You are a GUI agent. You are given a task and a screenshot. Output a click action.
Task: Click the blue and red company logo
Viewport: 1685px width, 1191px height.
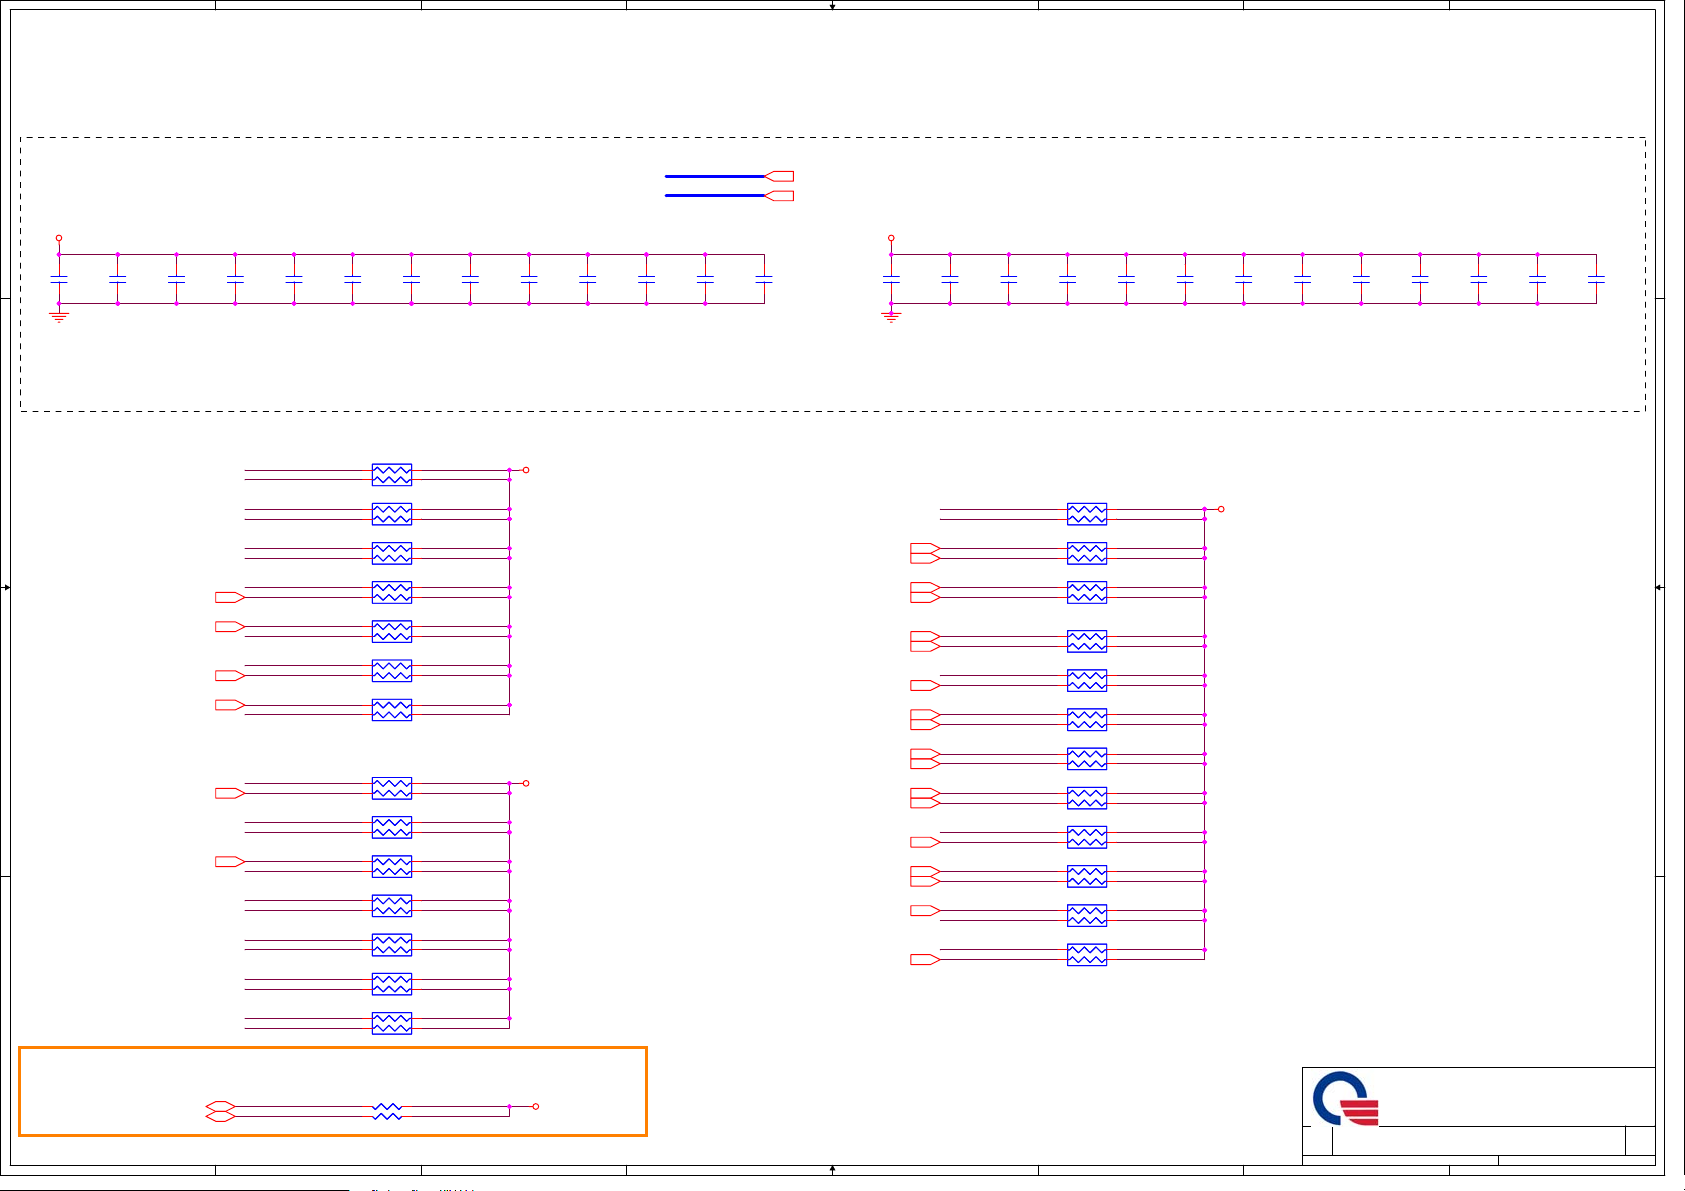coord(1346,1098)
